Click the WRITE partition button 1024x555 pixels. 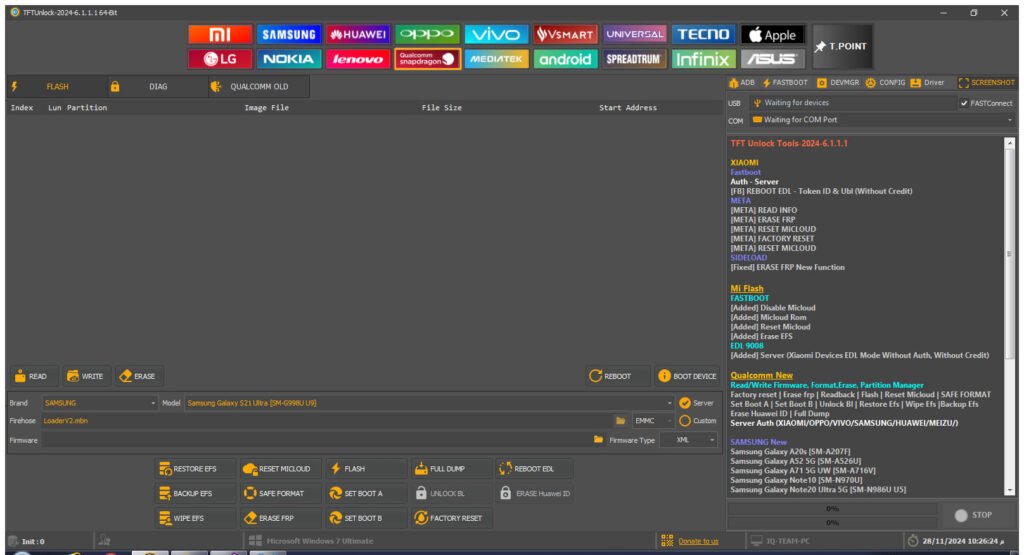click(x=86, y=376)
